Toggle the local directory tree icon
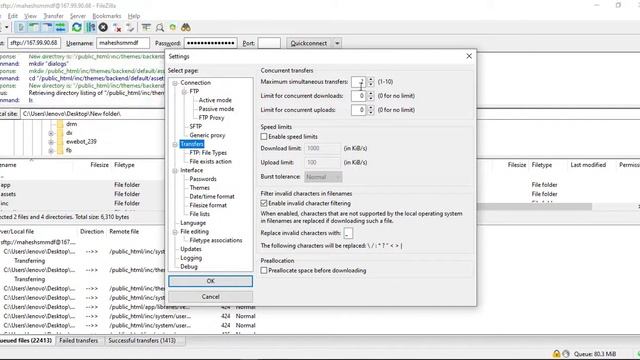The image size is (640, 360). 34,27
